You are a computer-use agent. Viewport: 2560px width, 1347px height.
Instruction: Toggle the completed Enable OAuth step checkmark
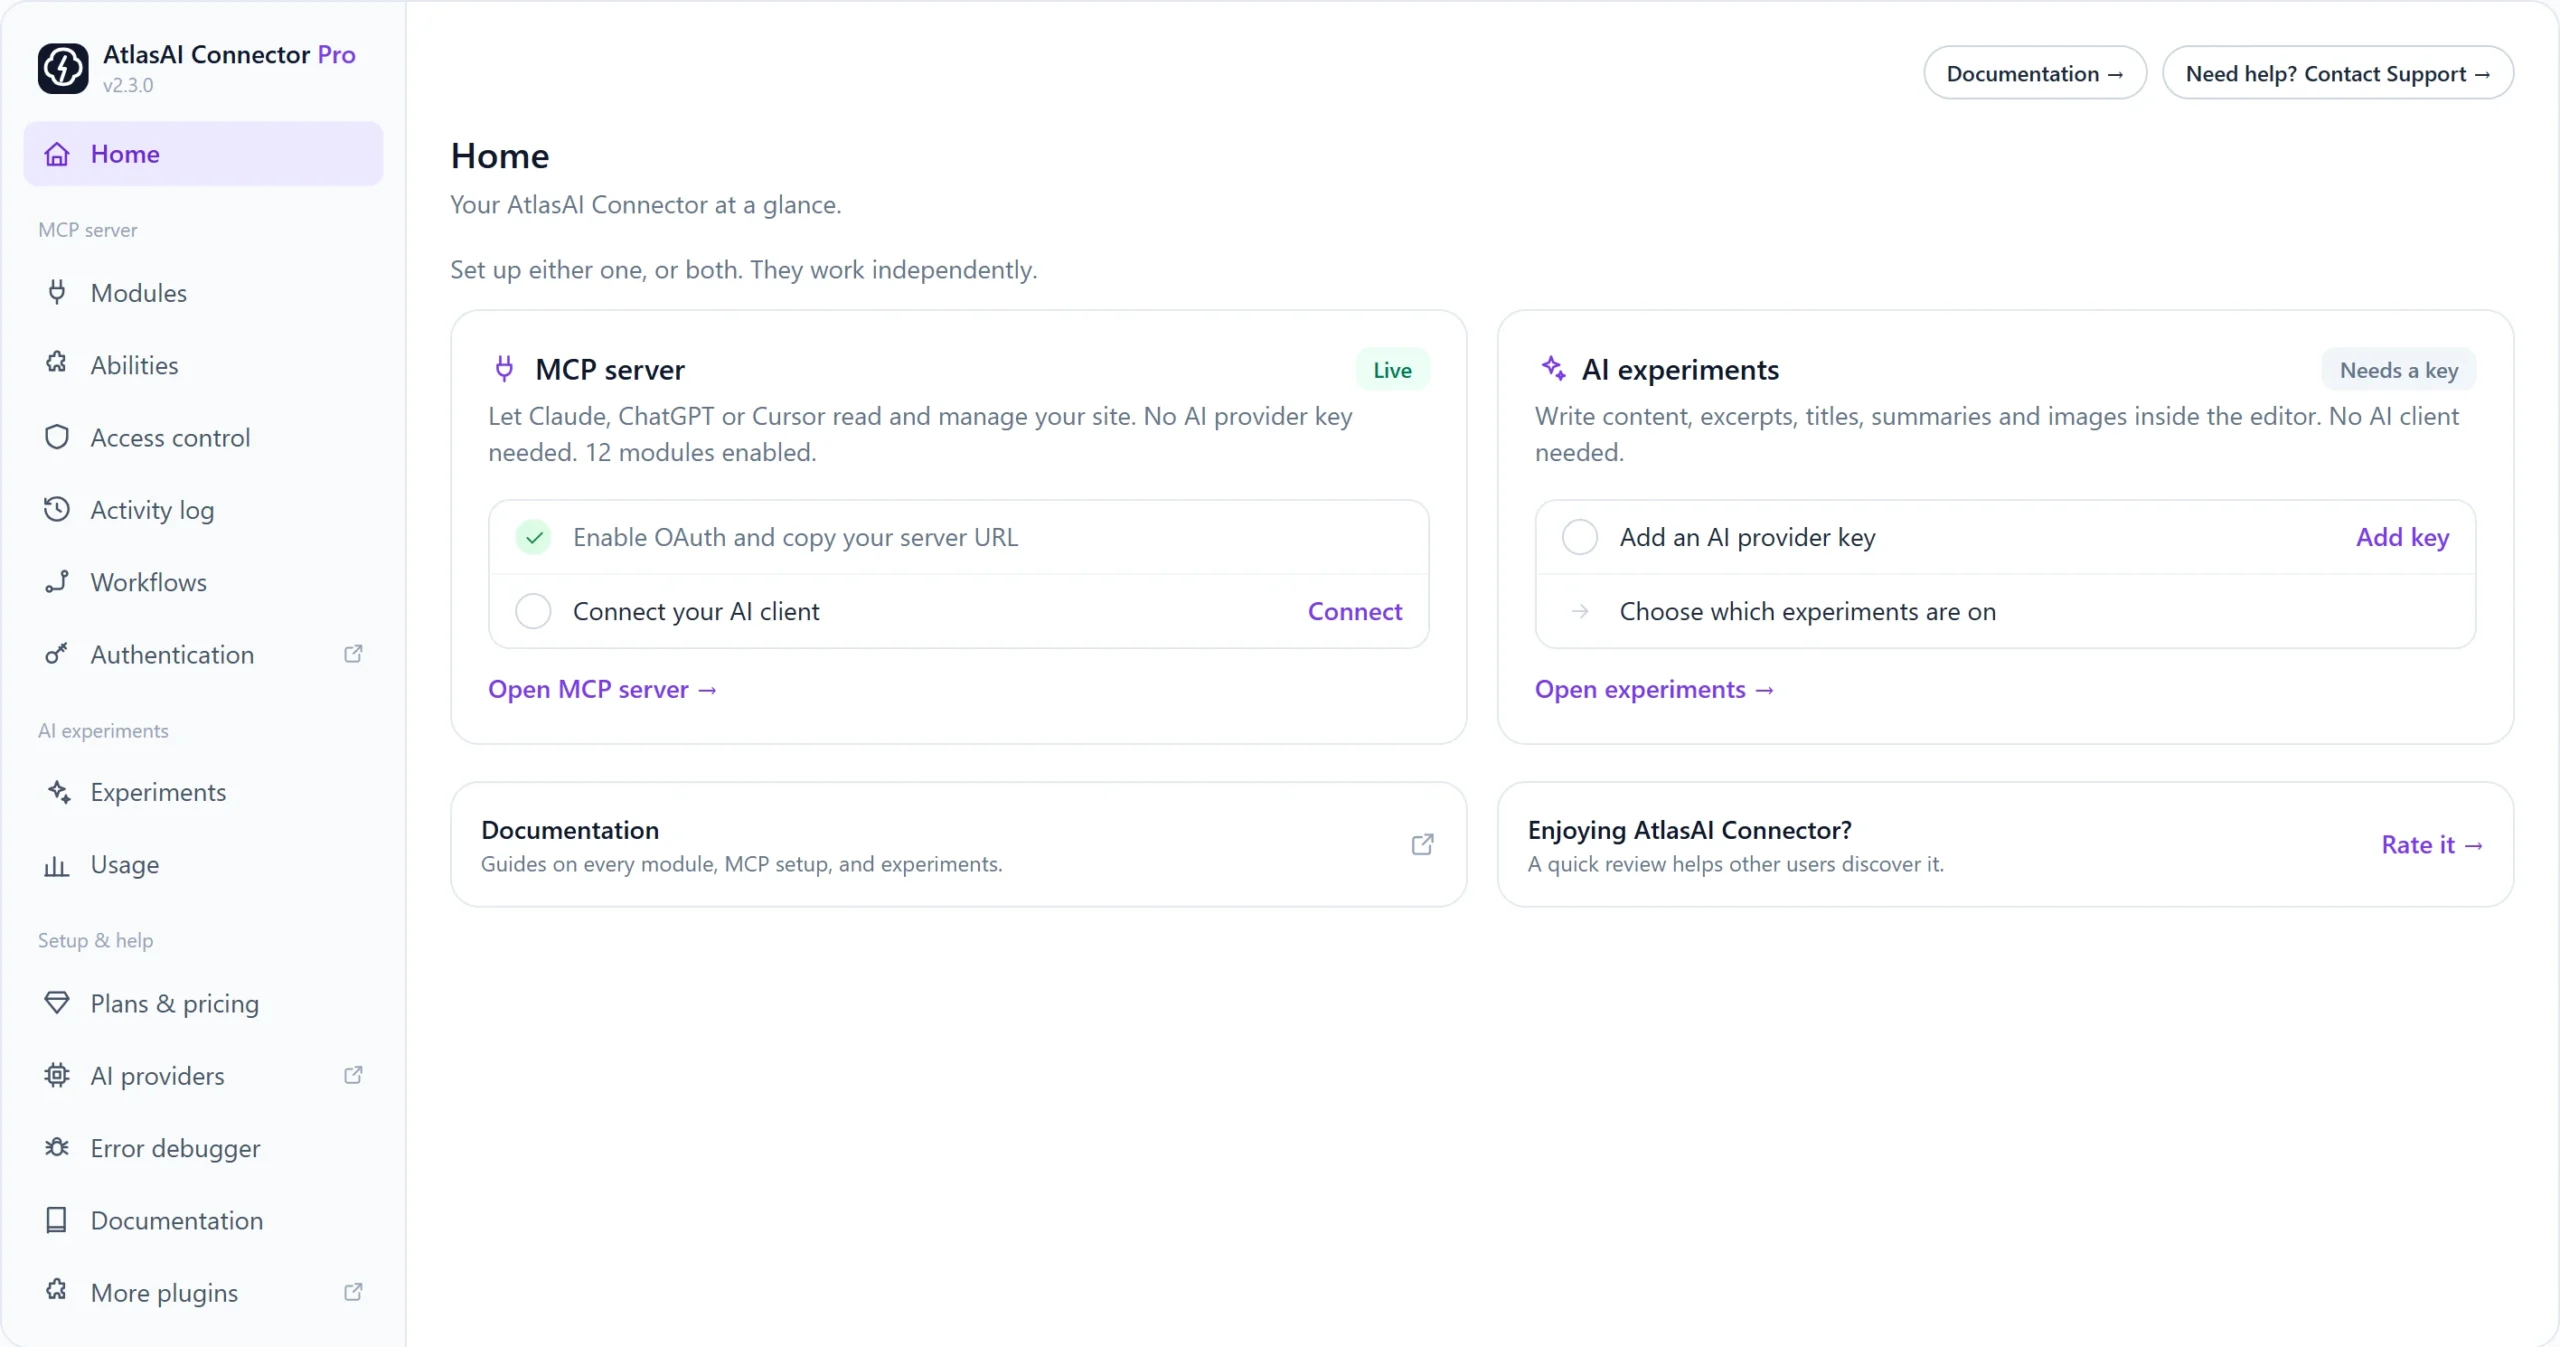pos(534,537)
